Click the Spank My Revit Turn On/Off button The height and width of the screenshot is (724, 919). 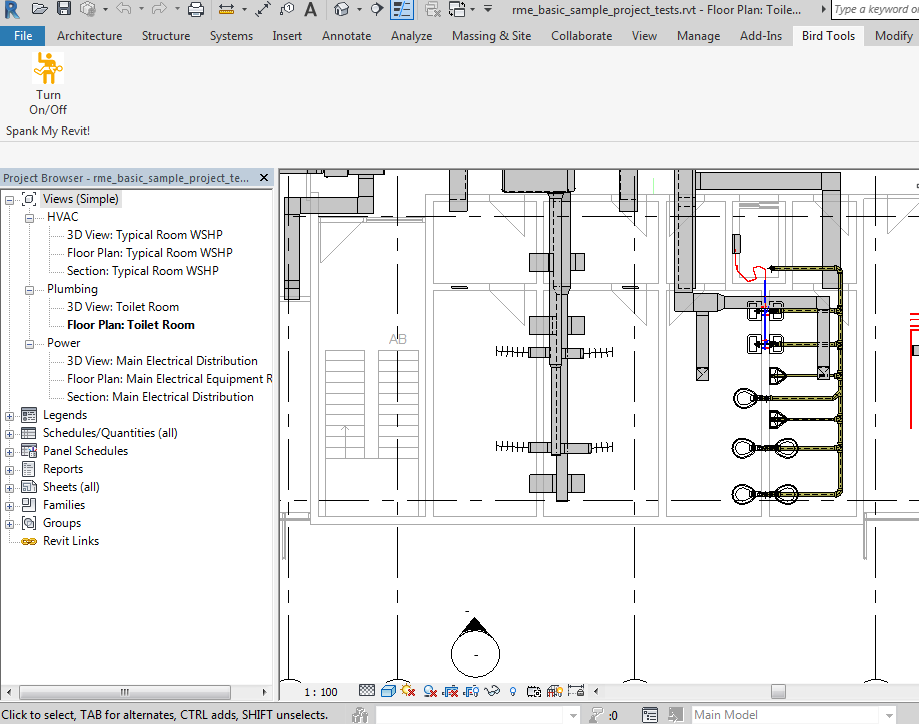click(48, 84)
